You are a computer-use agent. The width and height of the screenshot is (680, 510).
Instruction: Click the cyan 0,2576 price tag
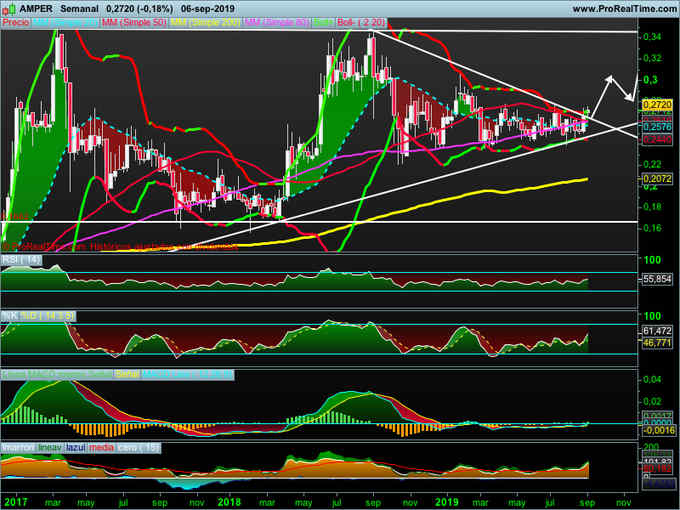657,127
